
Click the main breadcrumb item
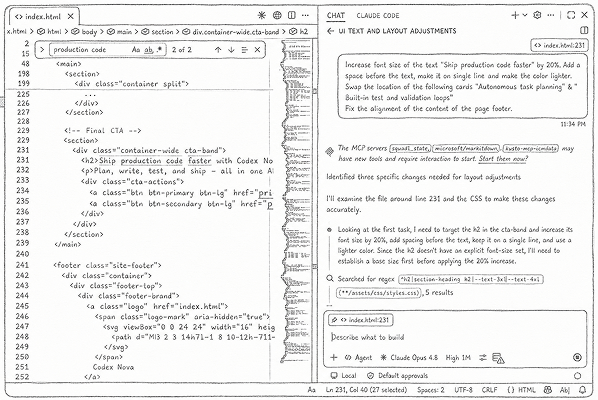pyautogui.click(x=119, y=32)
